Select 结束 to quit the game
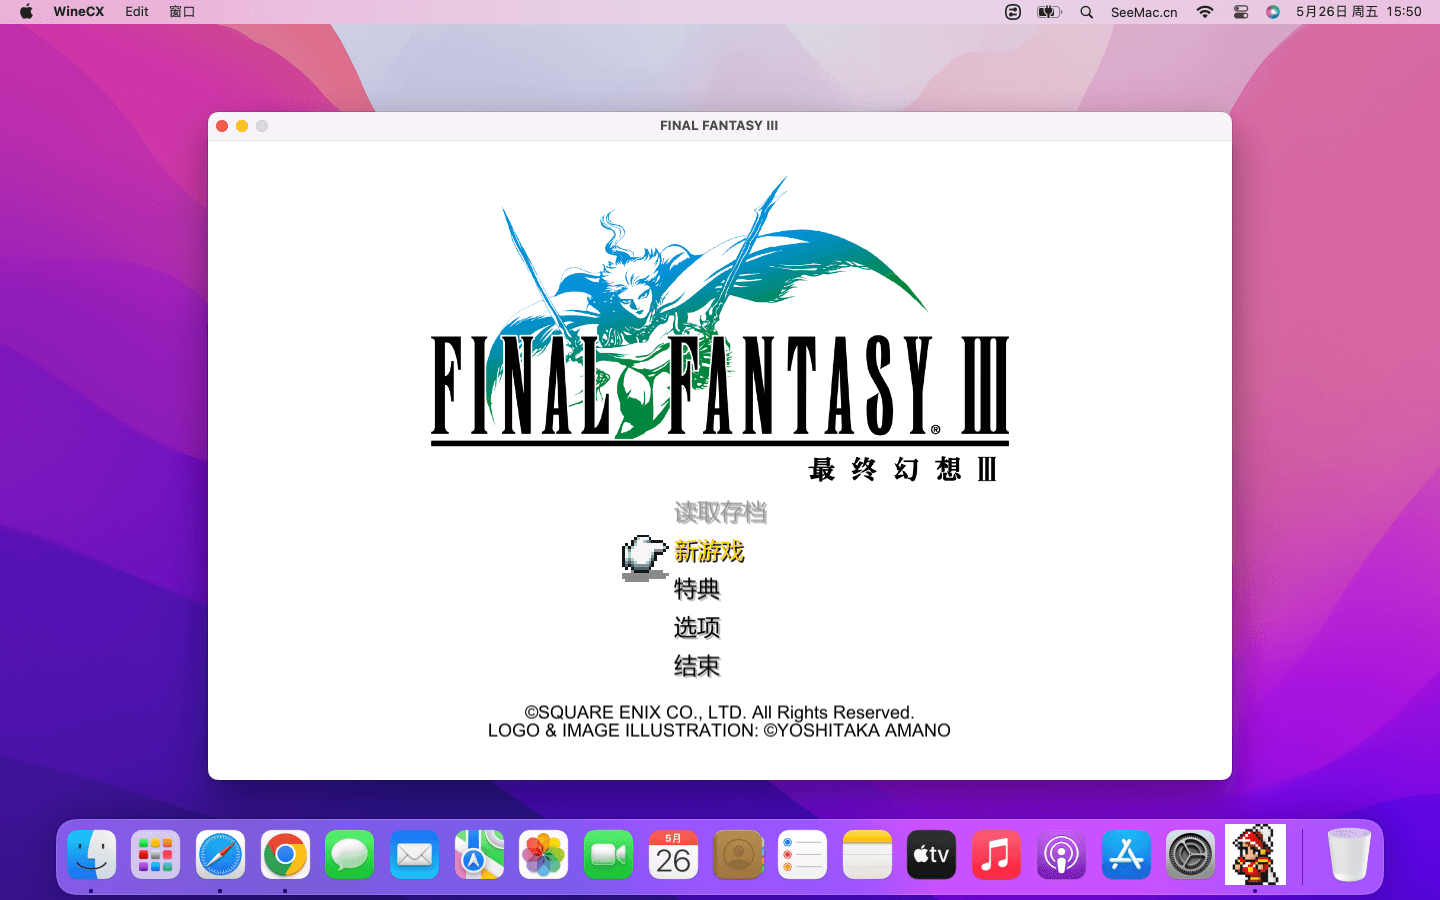 (697, 666)
